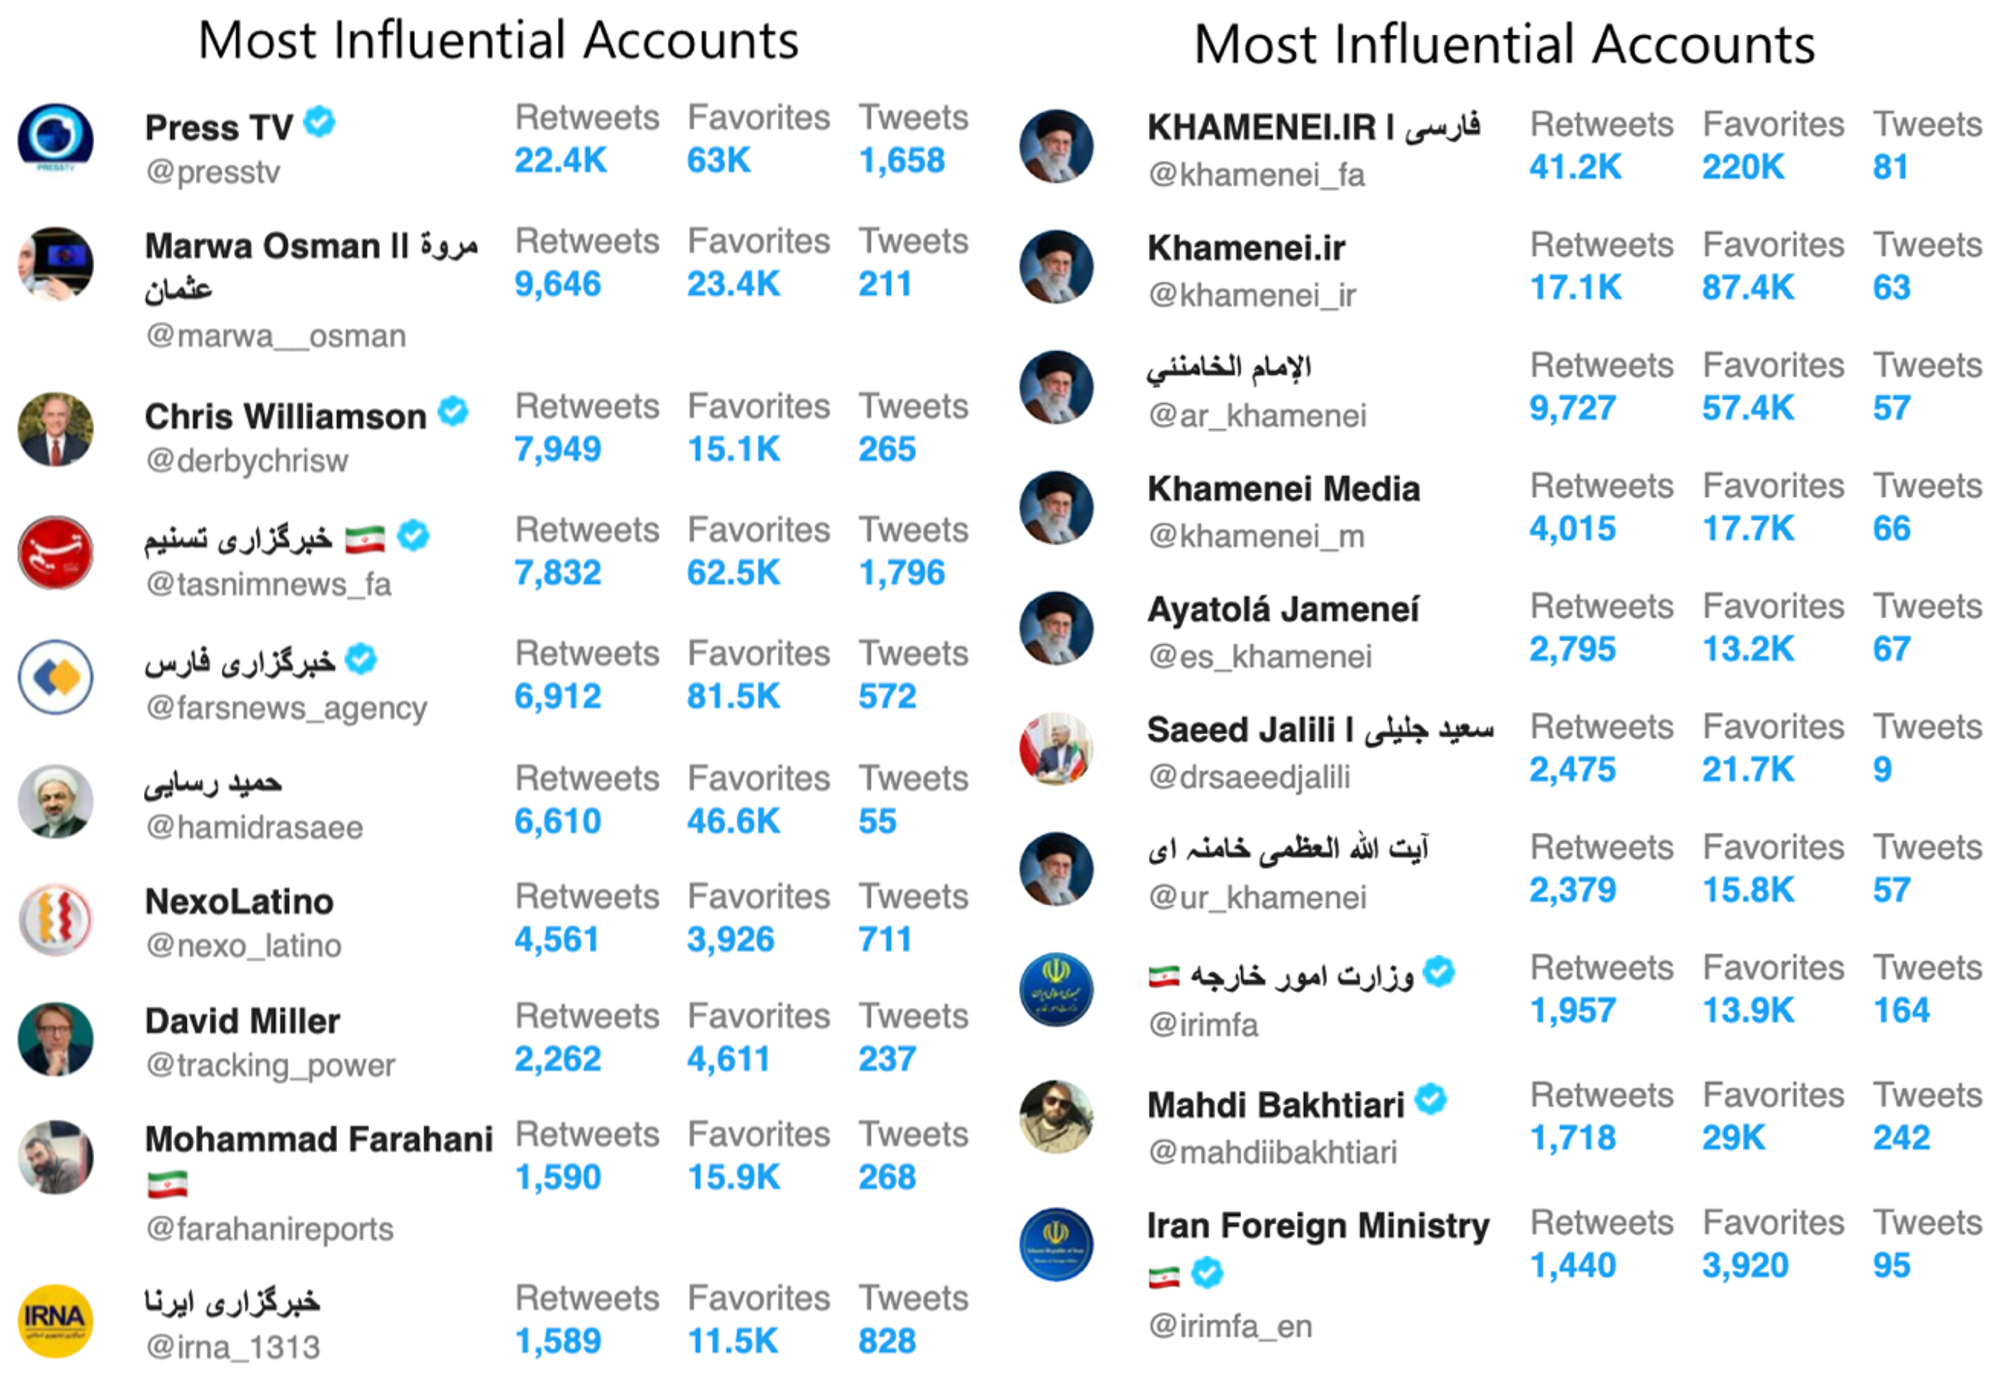
Task: Click Press TV's 22.4K retweets count
Action: coord(560,161)
